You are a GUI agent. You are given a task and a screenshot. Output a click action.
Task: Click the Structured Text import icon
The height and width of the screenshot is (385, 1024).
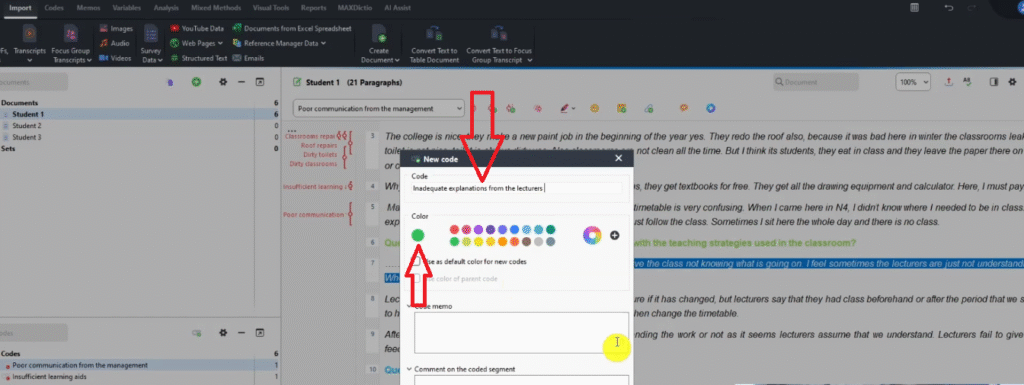(174, 58)
